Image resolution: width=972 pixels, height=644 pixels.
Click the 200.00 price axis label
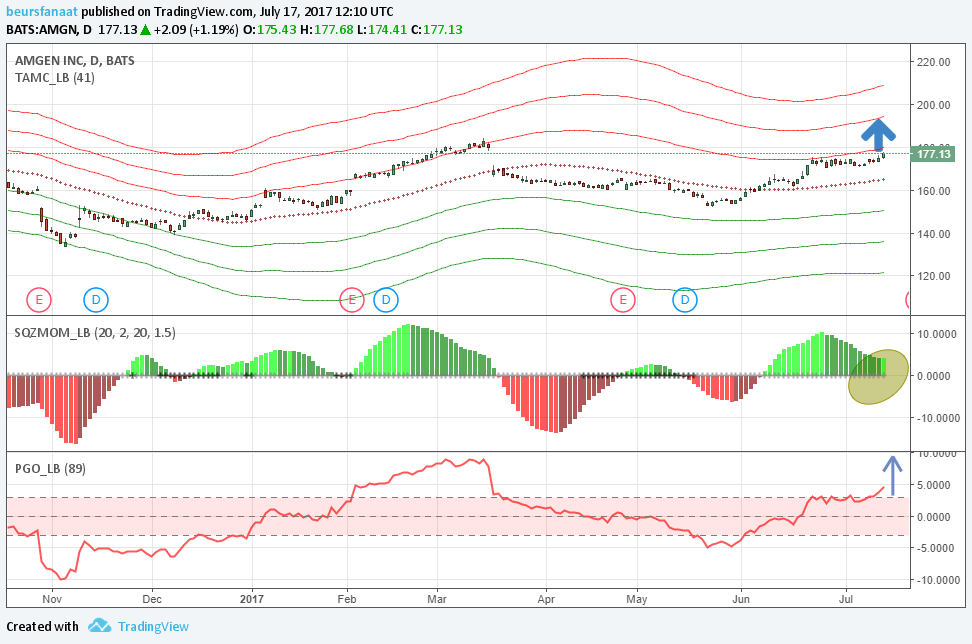pyautogui.click(x=934, y=105)
